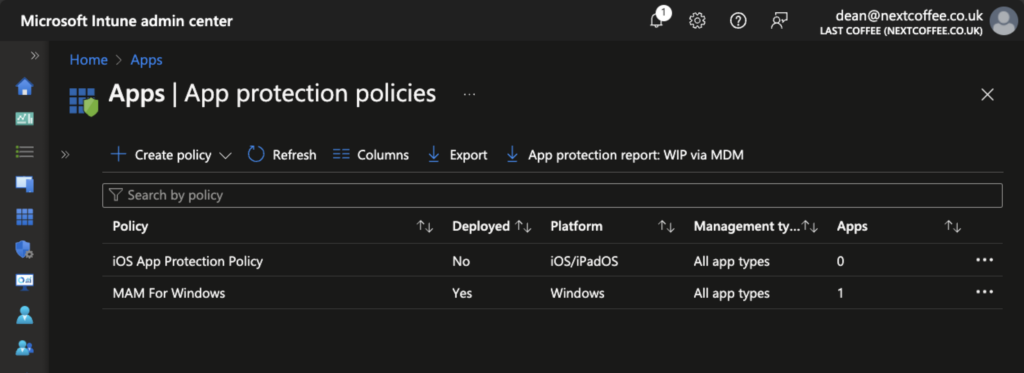This screenshot has height=373, width=1024.
Task: Open Devices icon in sidebar
Action: (x=24, y=184)
